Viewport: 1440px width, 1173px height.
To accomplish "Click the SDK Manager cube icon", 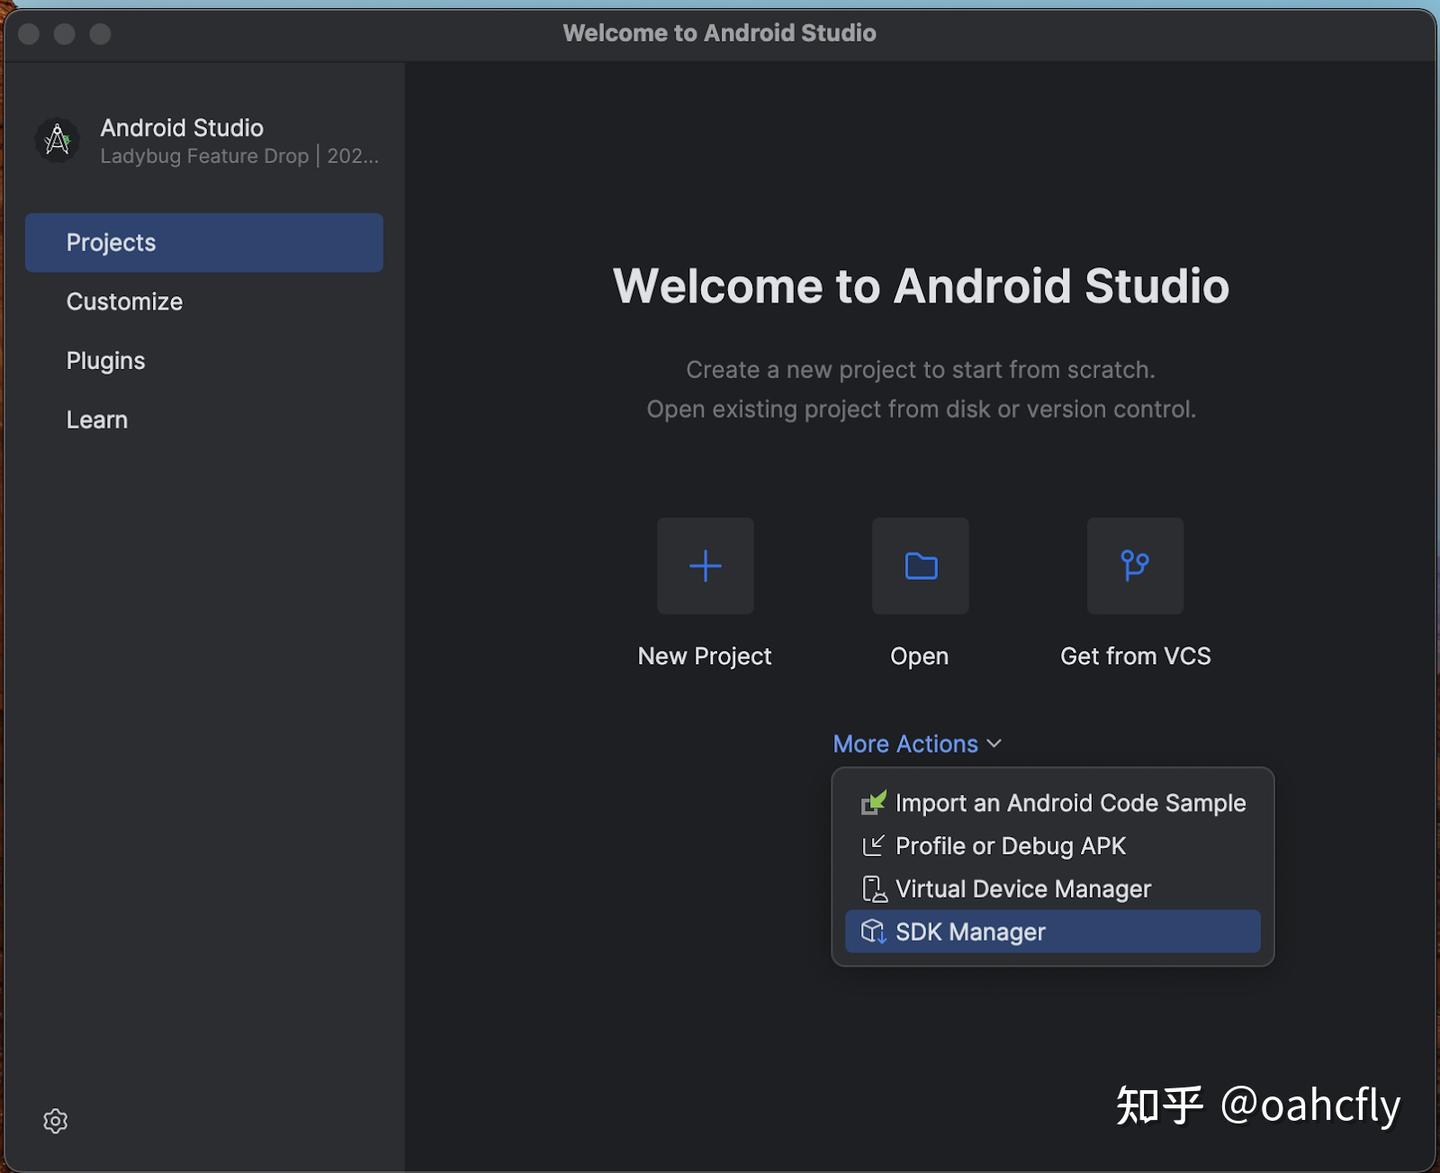I will tap(873, 931).
